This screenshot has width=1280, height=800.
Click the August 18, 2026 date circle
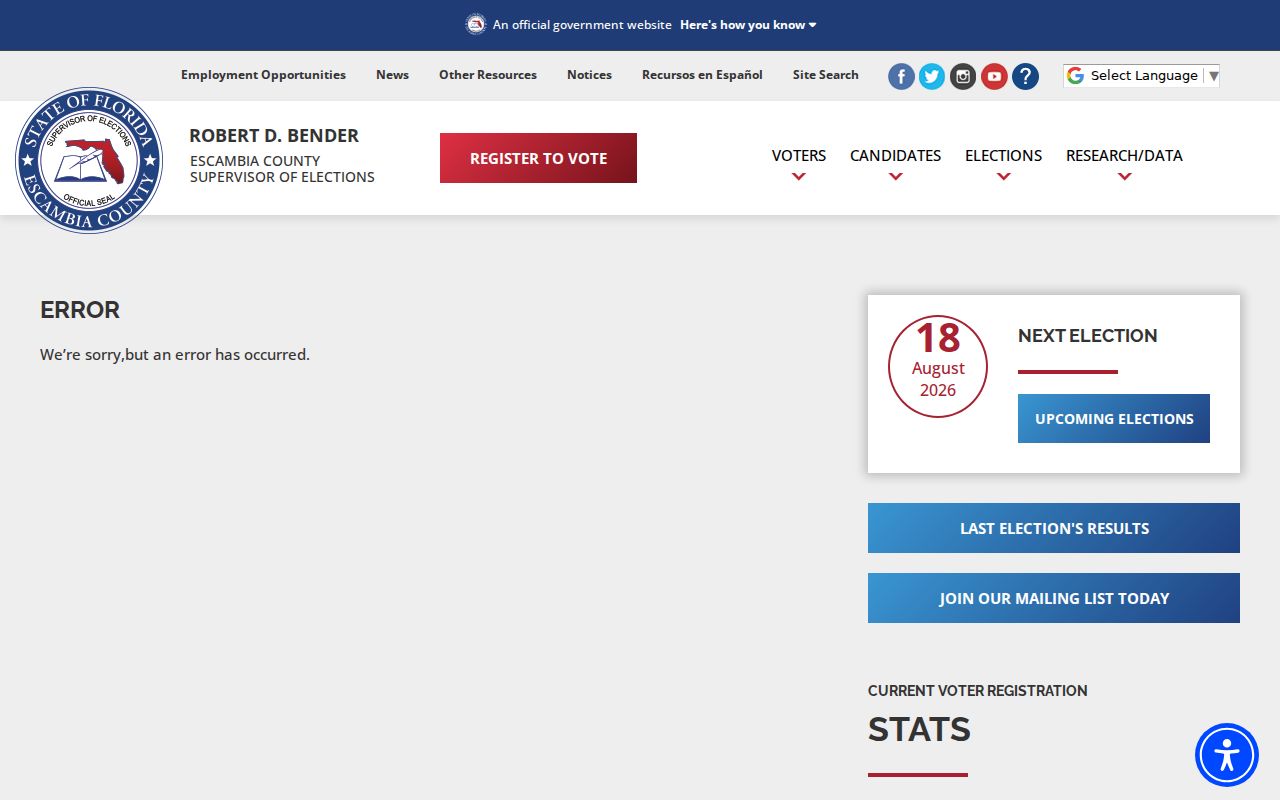click(x=938, y=366)
